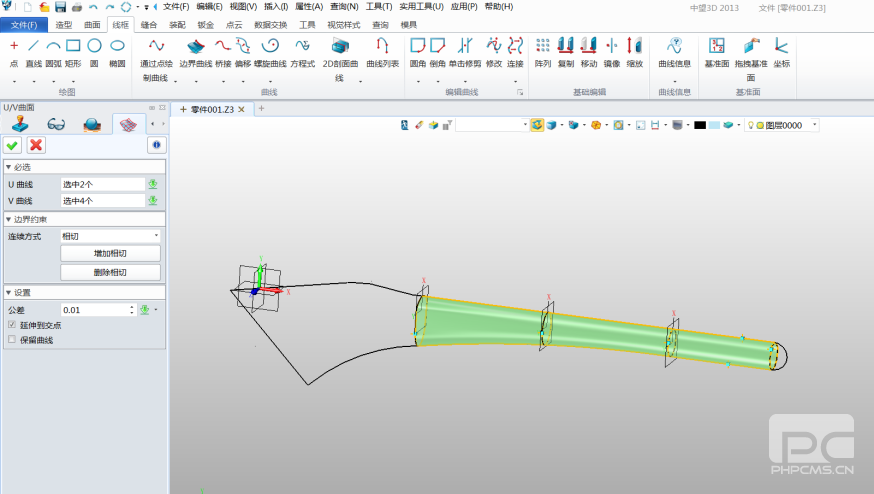
Task: Cancel with the red X button
Action: point(36,145)
